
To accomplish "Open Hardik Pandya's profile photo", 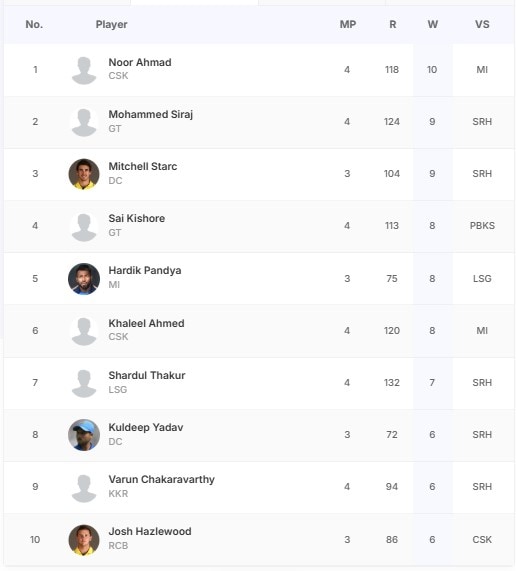I will tap(84, 279).
